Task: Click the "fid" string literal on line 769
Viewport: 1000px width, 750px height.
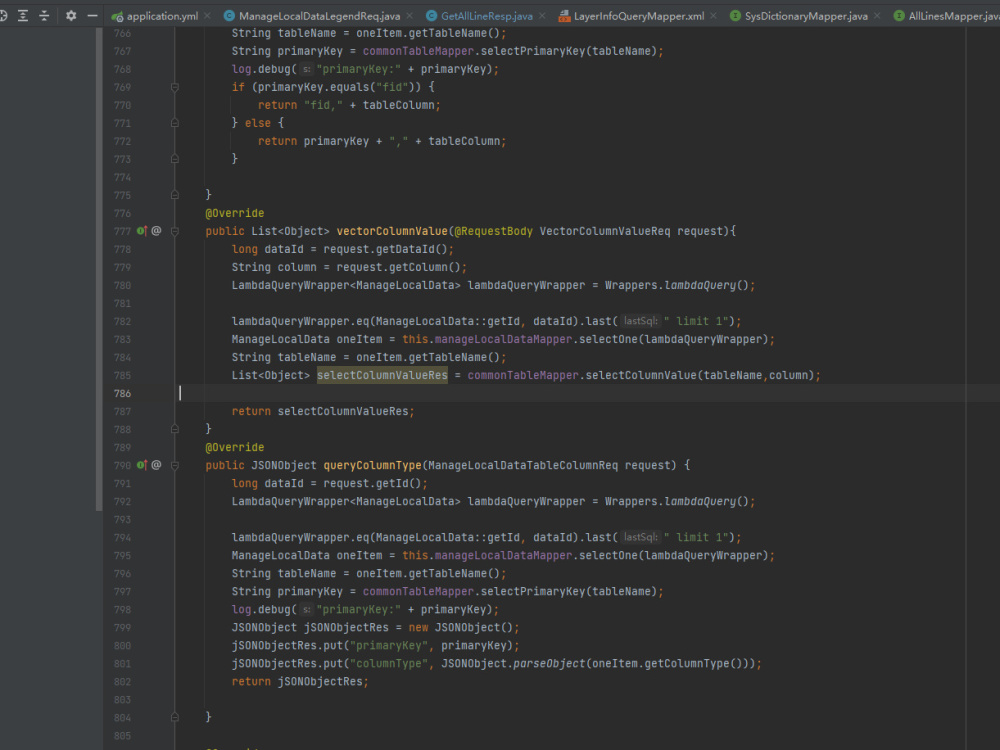Action: click(x=392, y=87)
